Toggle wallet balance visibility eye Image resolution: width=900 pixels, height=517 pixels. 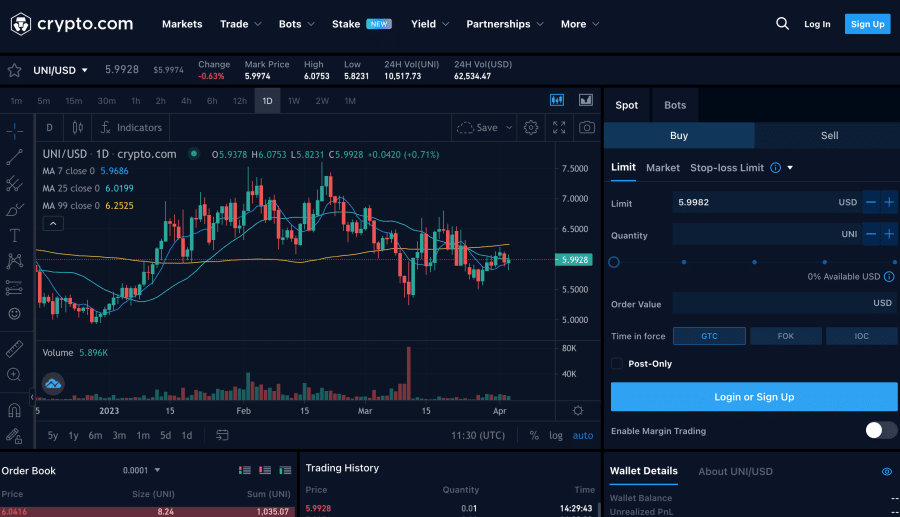[887, 472]
